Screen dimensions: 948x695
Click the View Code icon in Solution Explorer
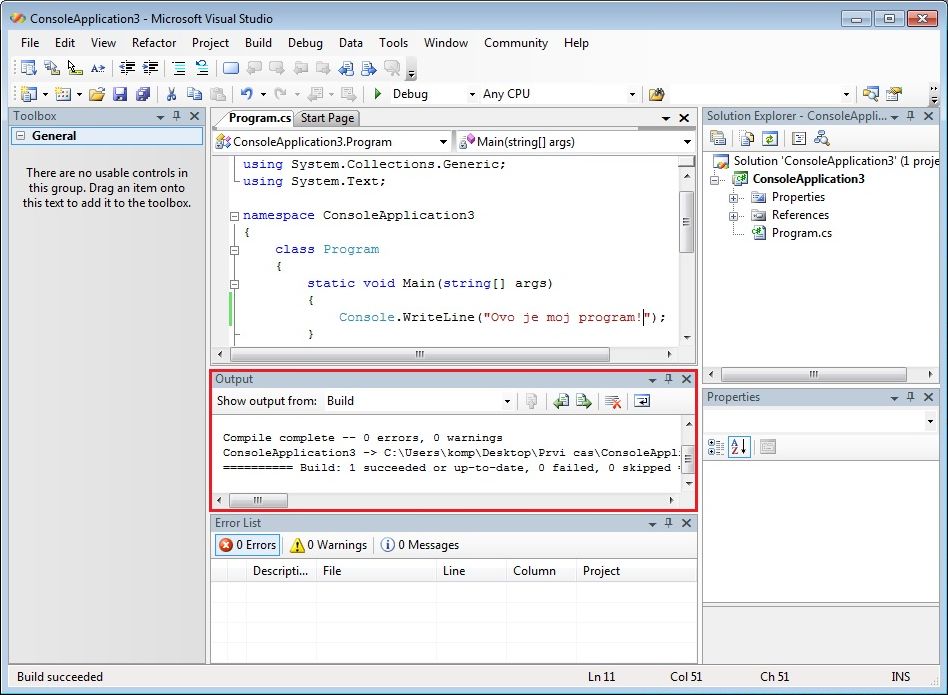pos(799,138)
